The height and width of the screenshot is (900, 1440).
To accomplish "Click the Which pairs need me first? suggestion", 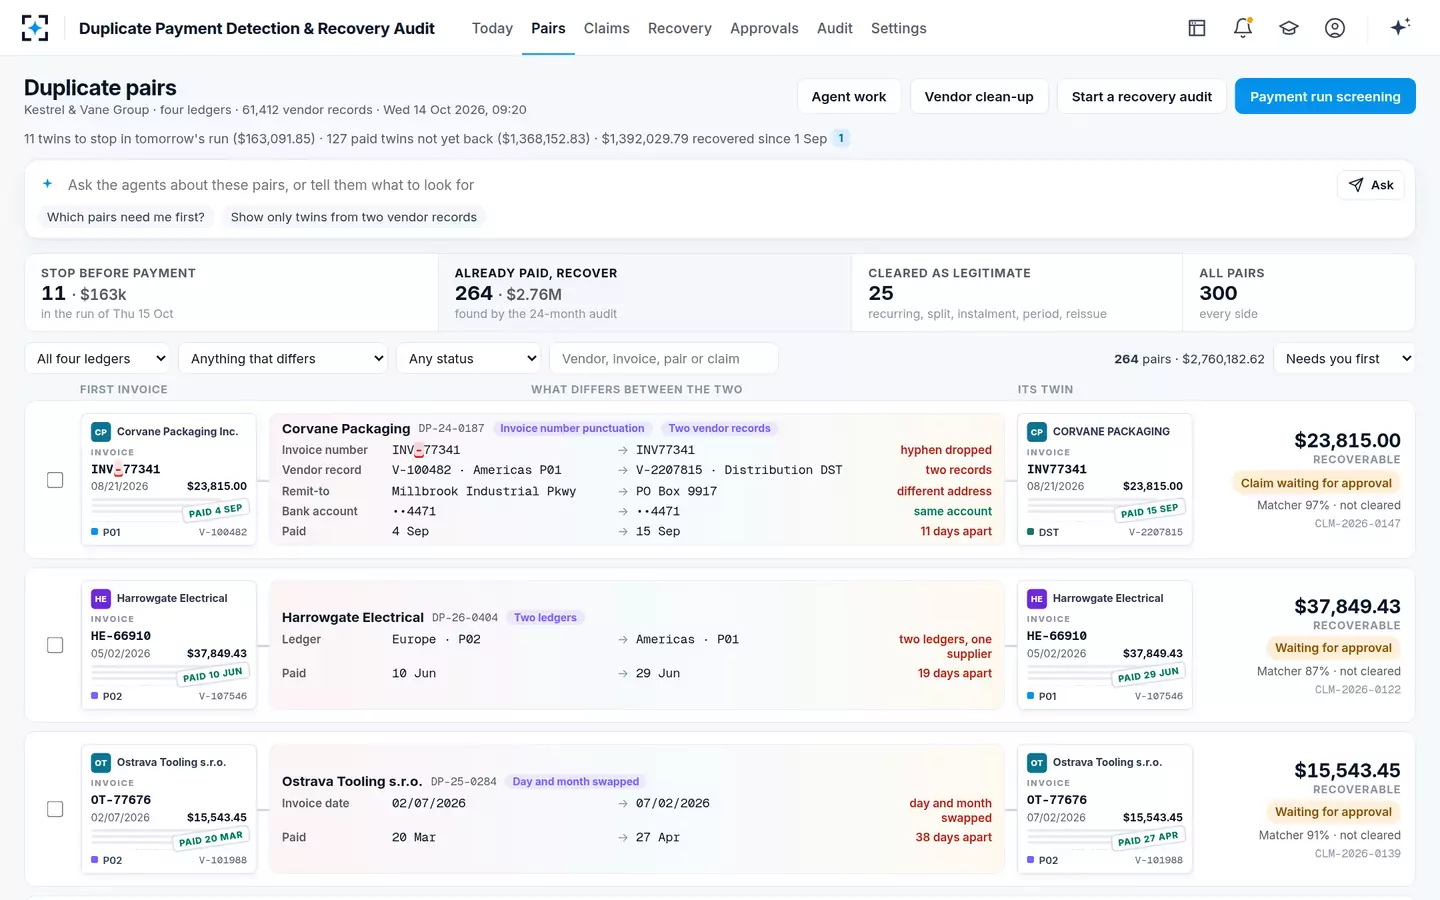I will [126, 217].
